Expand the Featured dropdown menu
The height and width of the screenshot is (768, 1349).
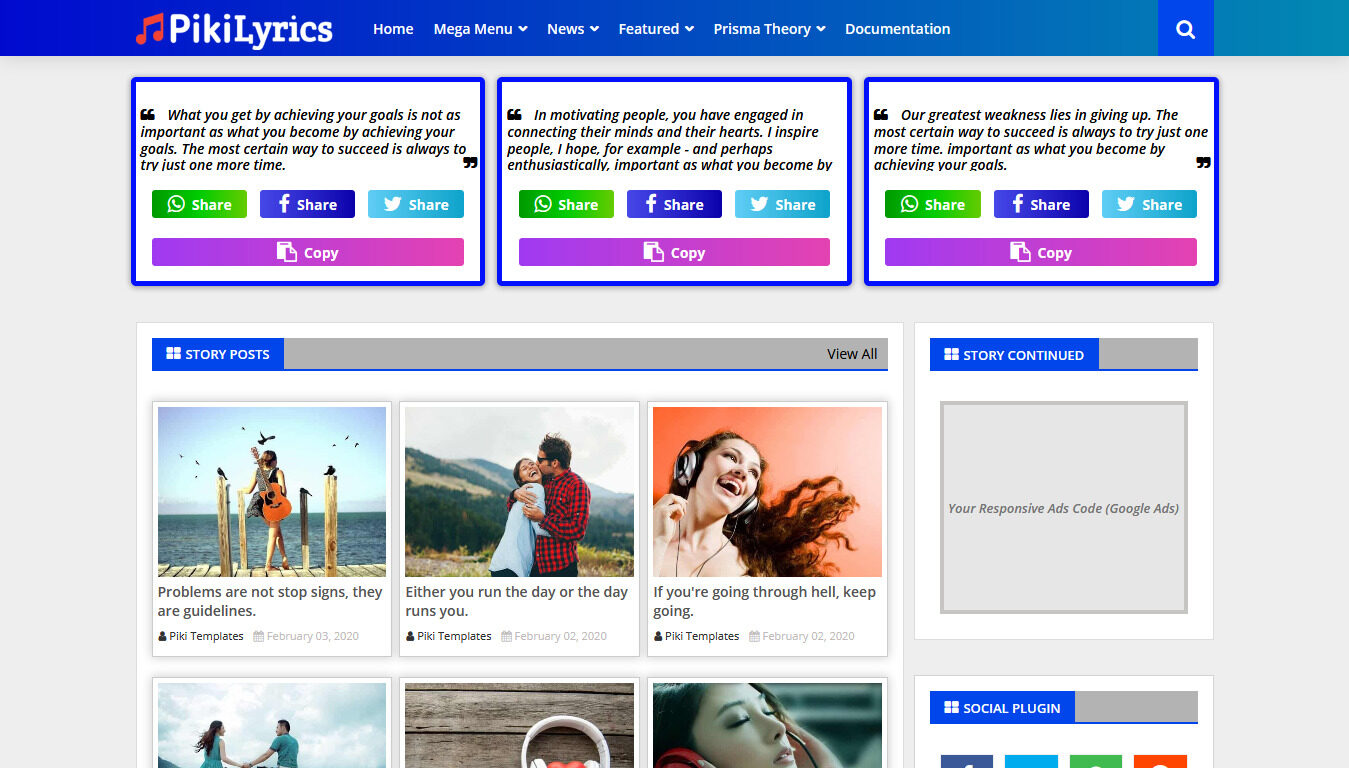click(x=656, y=29)
